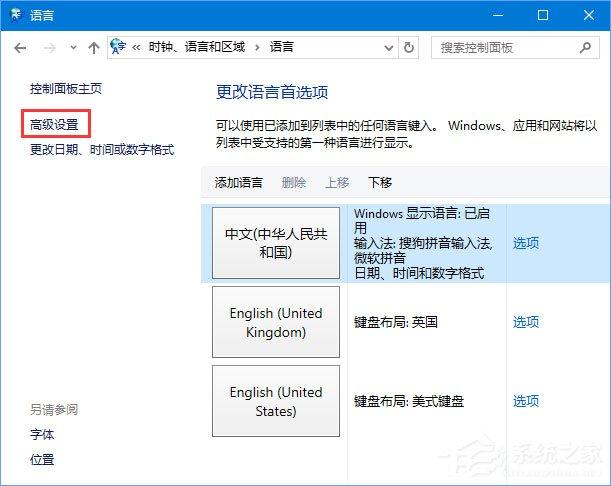This screenshot has height=486, width=611.
Task: Click 键盘布局: 美式键盘 text
Action: (x=409, y=401)
